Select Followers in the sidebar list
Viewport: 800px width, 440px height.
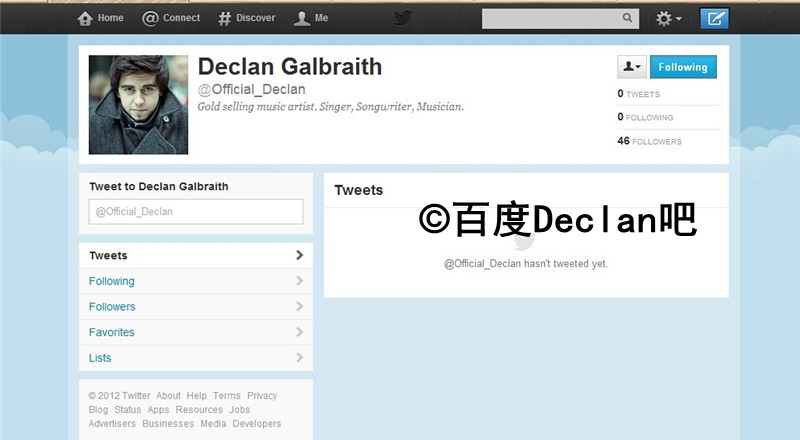[196, 307]
